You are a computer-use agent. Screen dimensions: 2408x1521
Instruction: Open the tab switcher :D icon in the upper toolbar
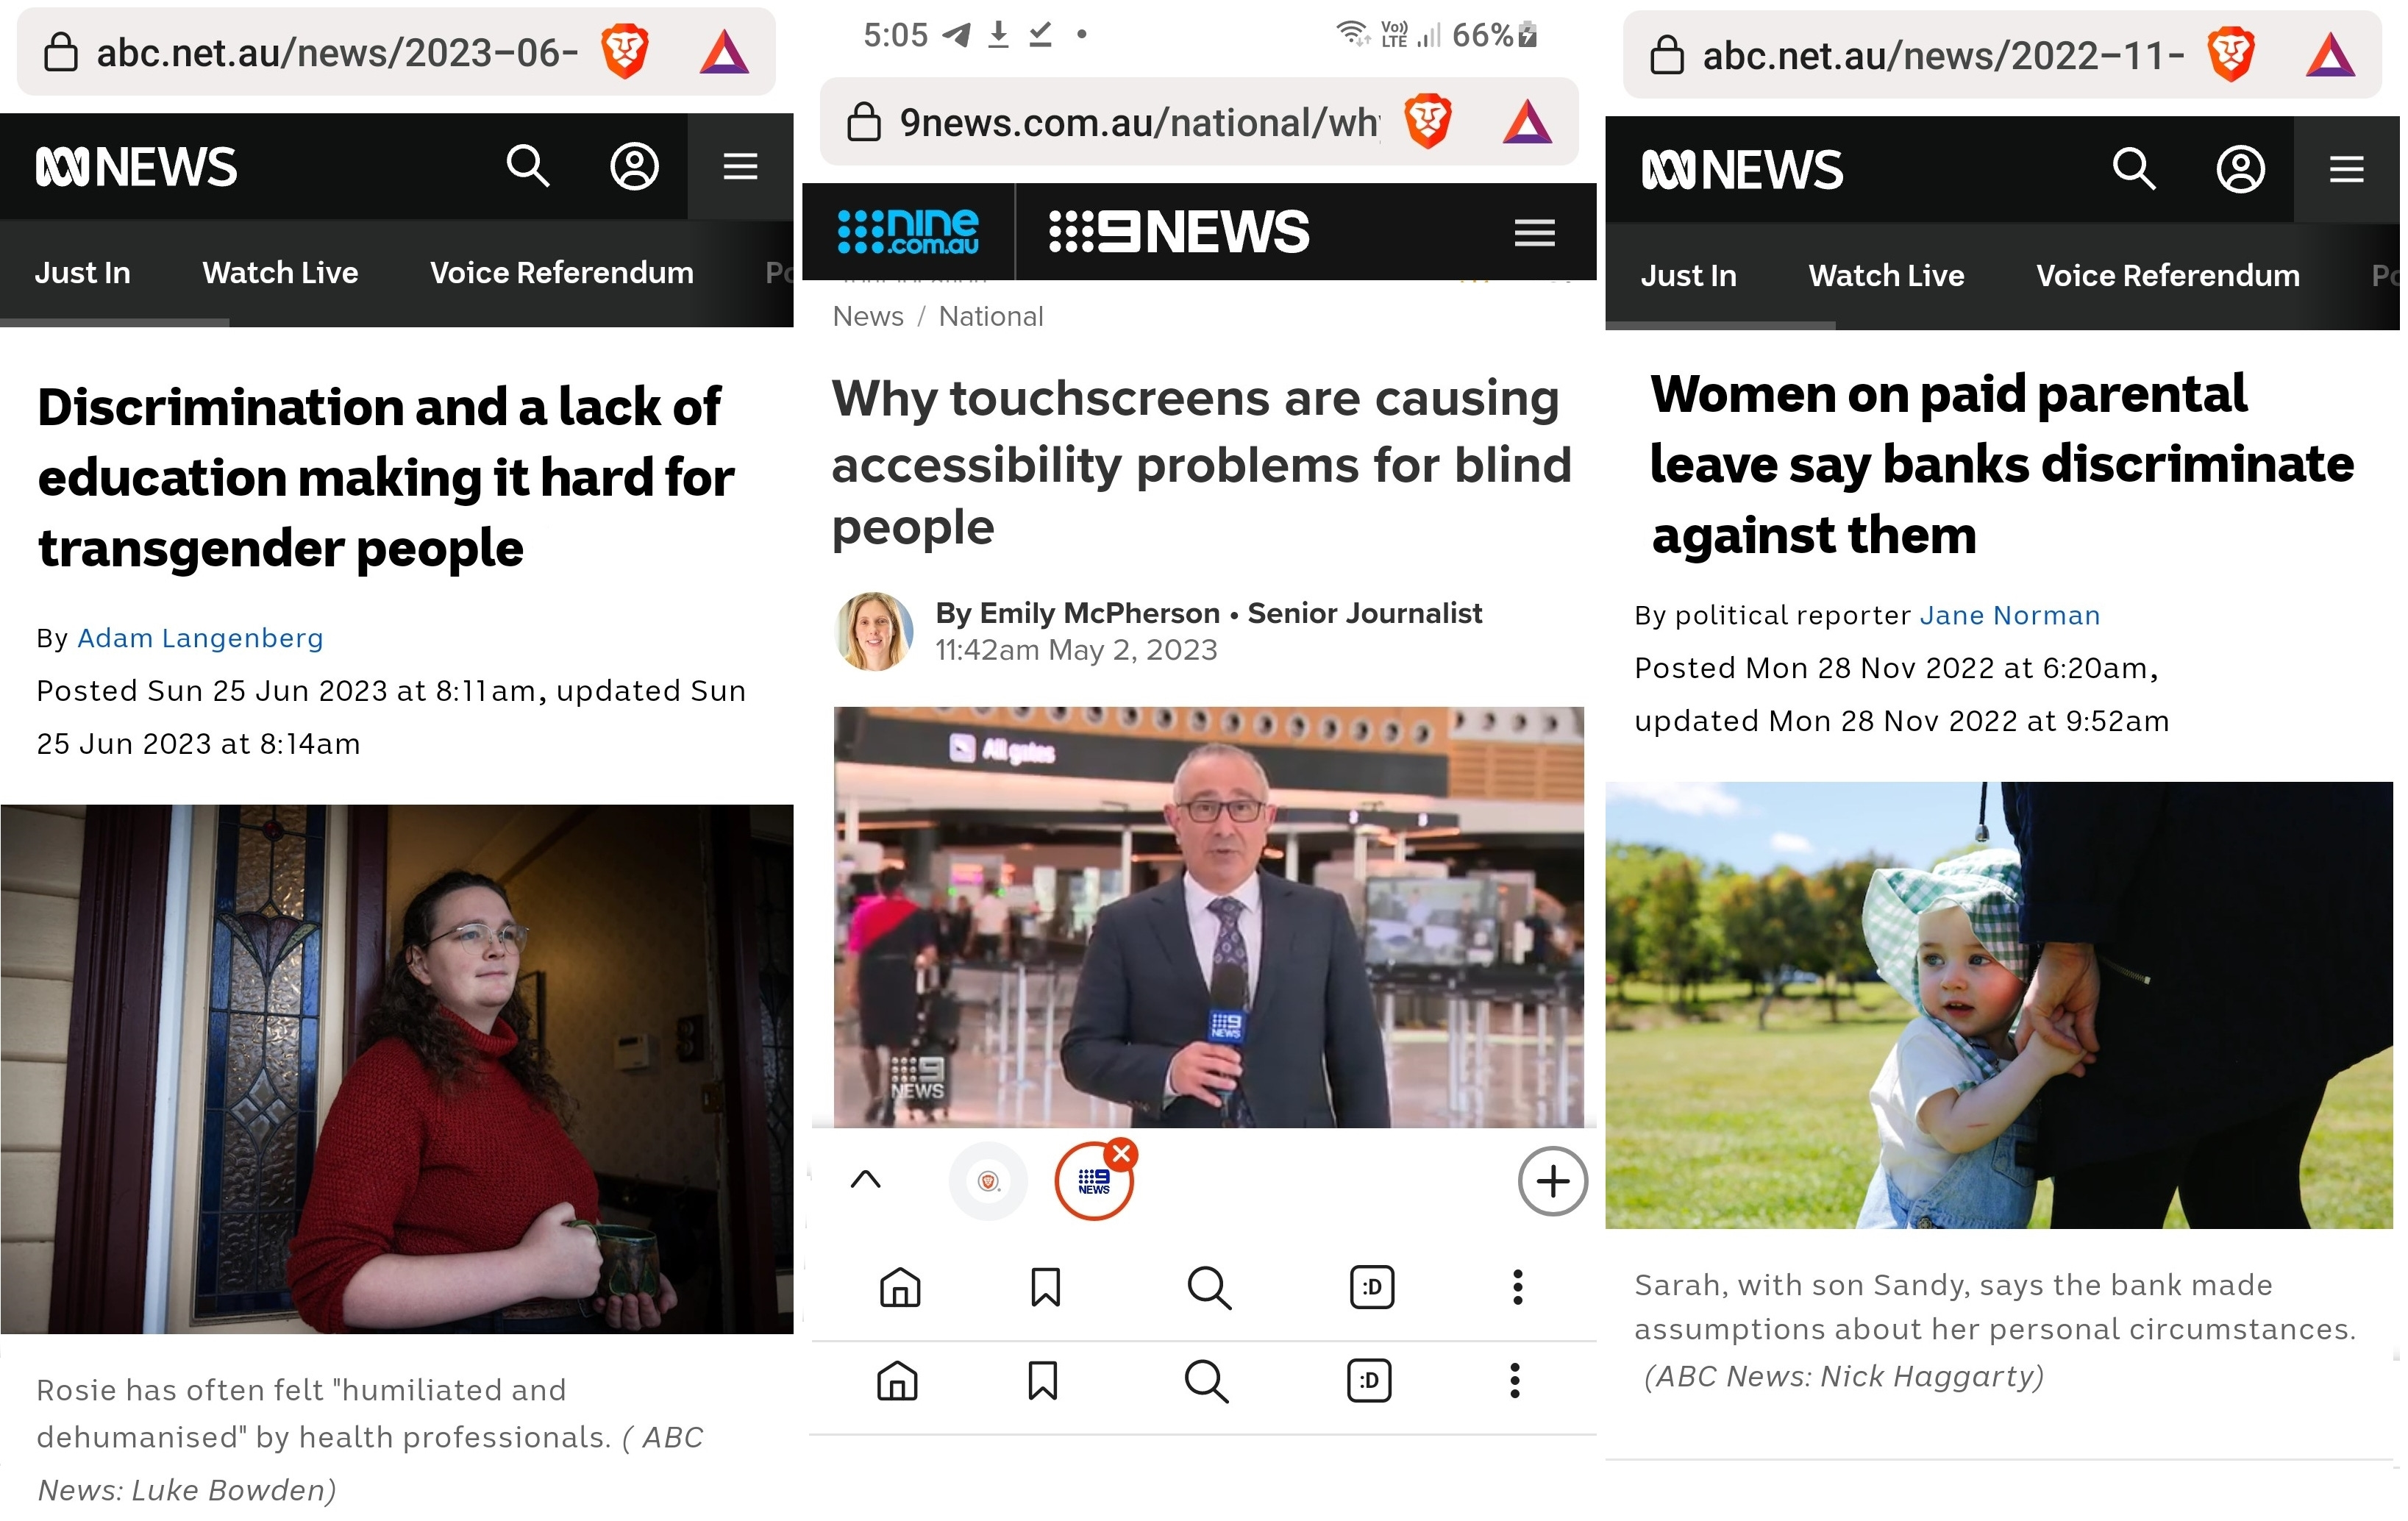pos(1372,1287)
